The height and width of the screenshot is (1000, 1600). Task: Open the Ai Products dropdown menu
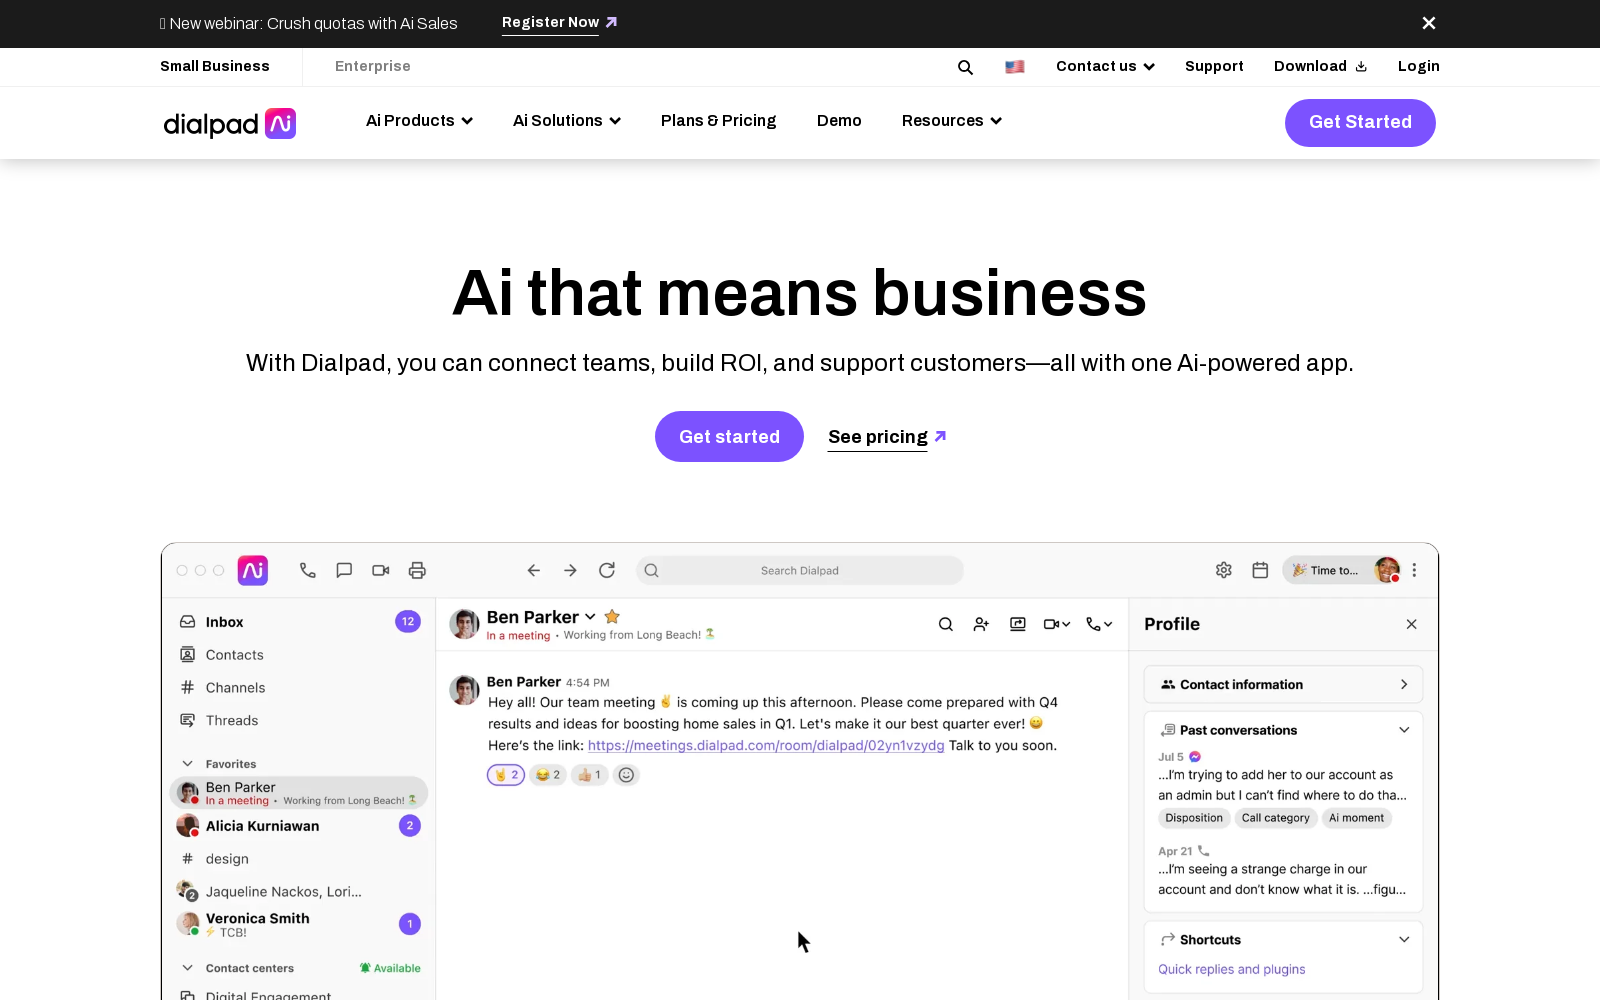pos(419,121)
